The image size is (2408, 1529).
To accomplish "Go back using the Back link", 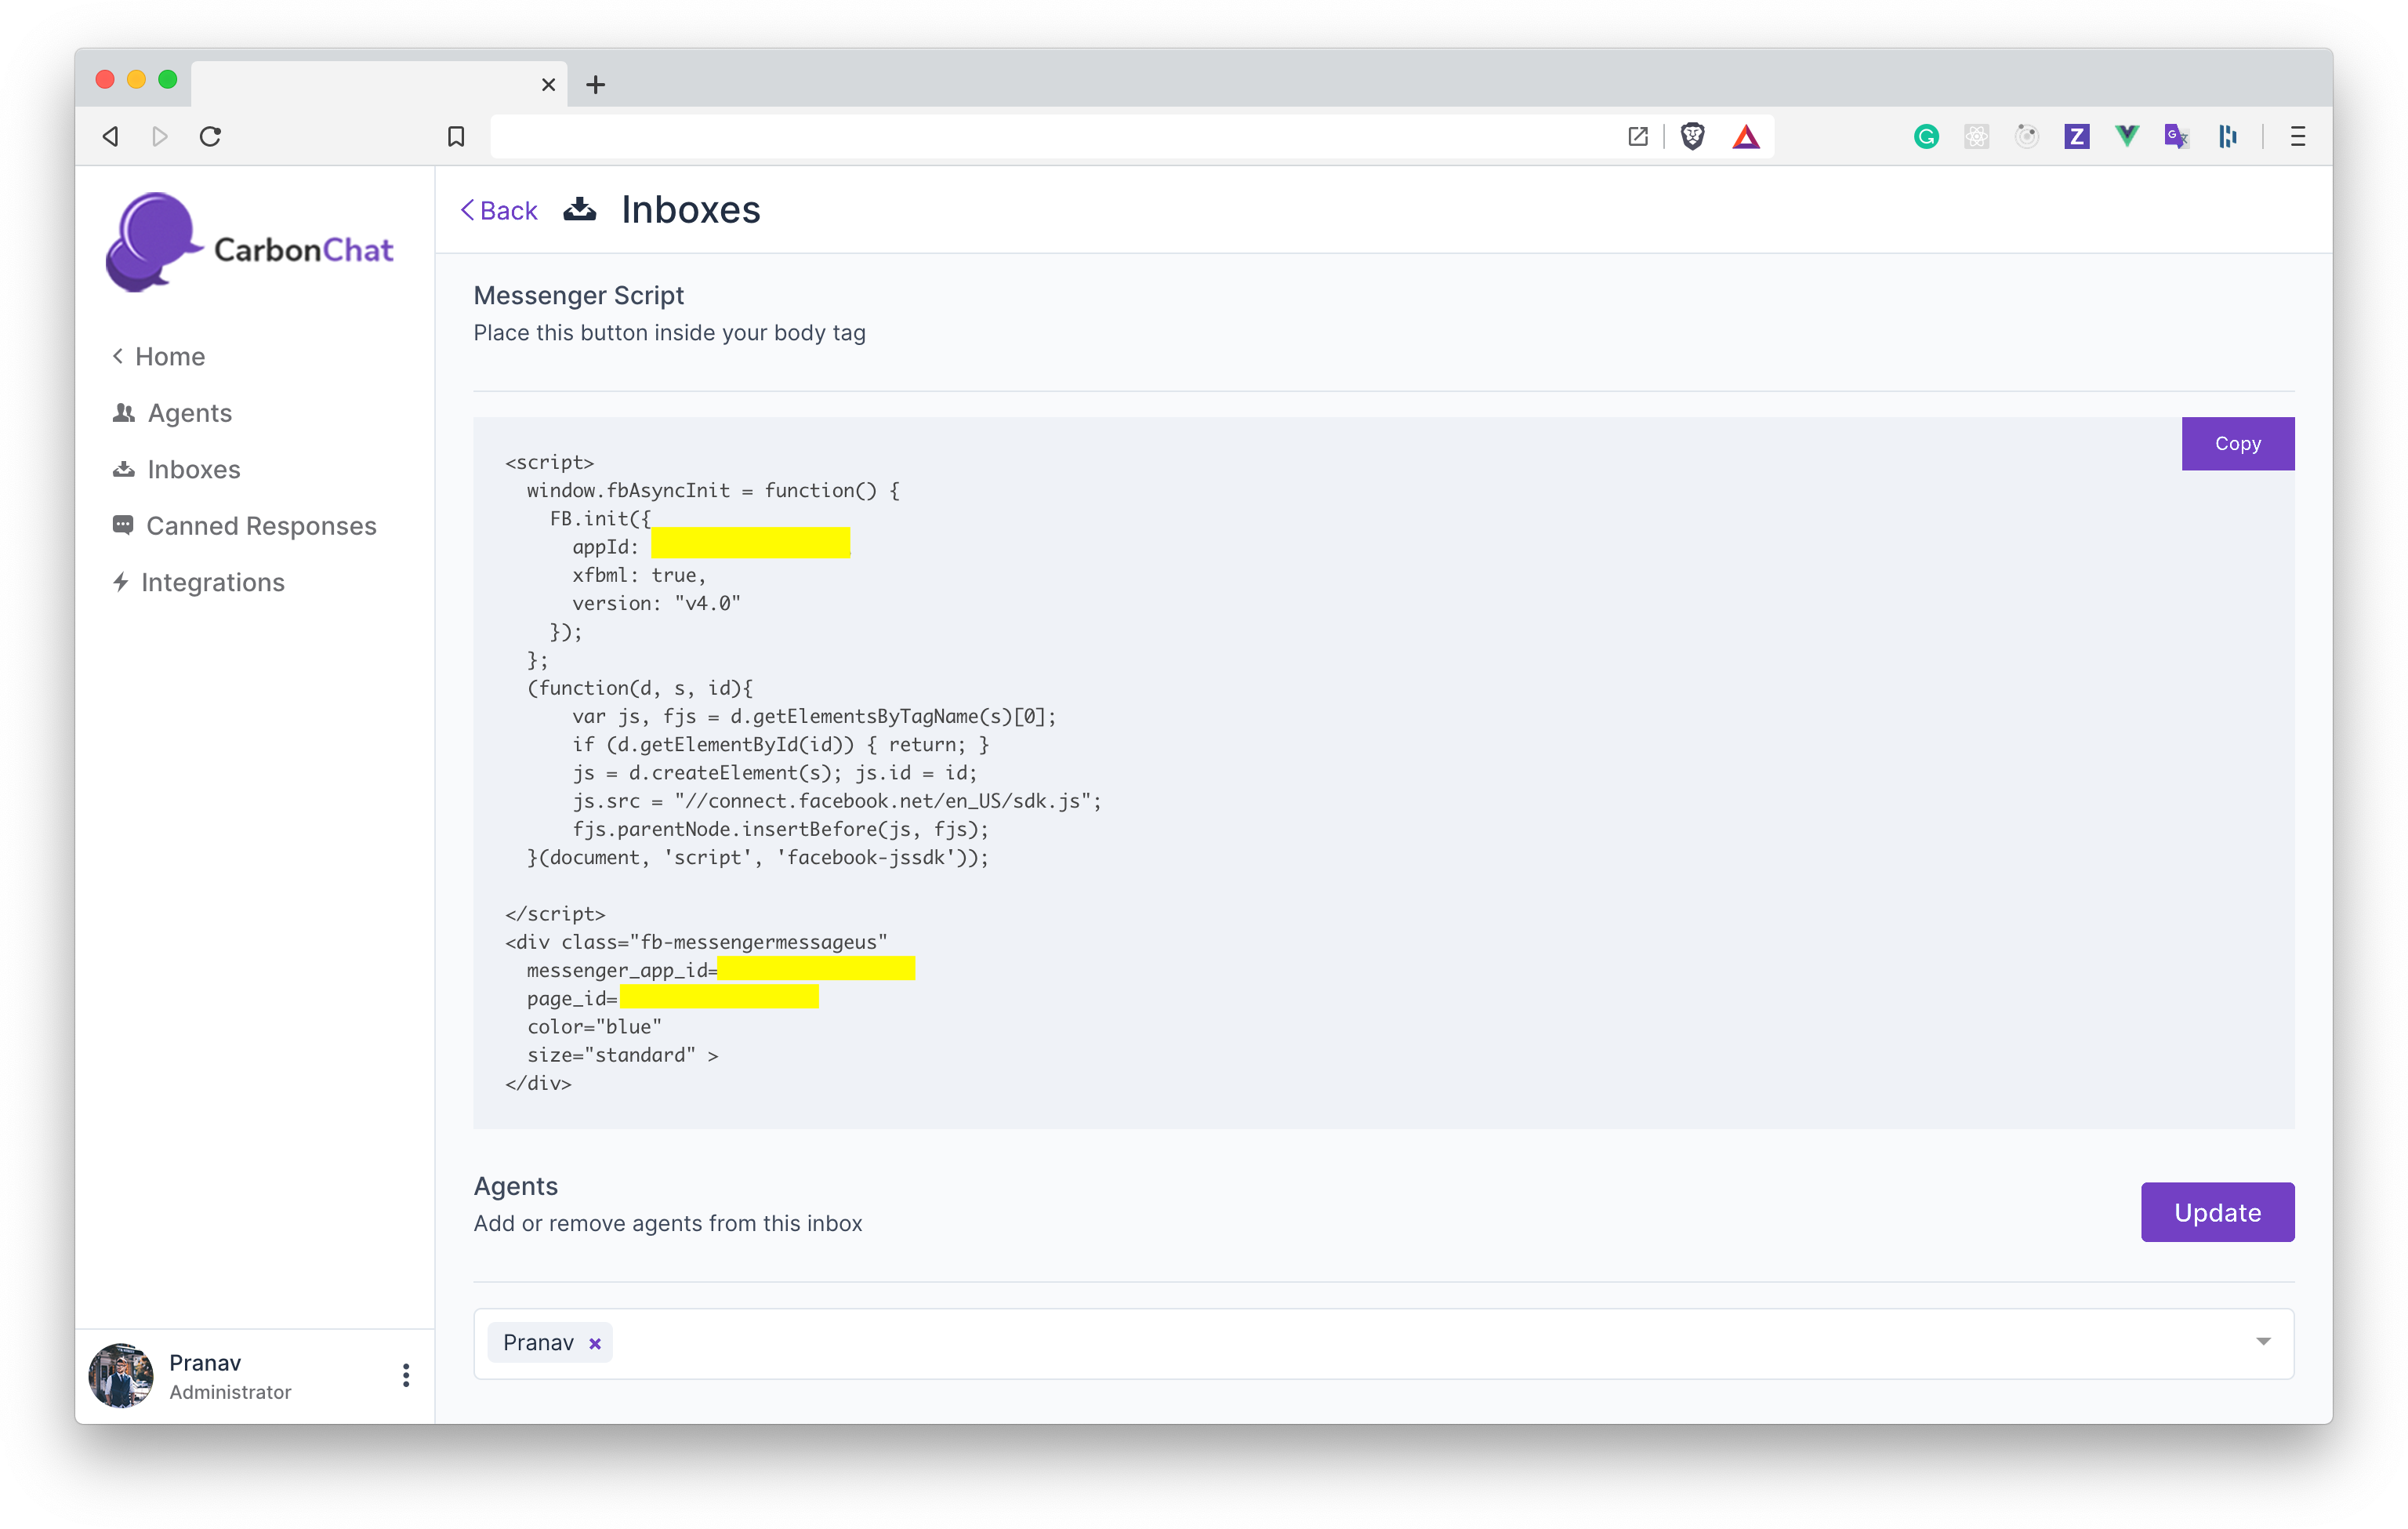I will click(x=499, y=210).
